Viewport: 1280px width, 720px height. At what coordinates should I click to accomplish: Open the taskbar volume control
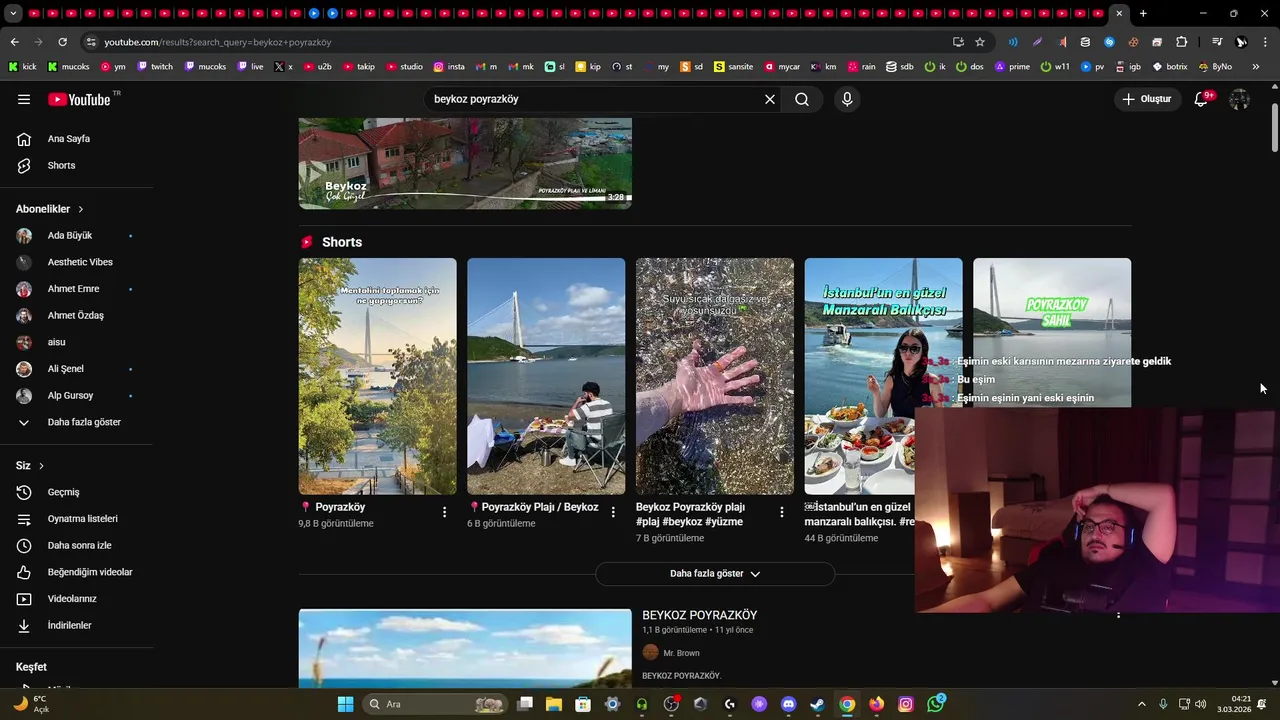click(1200, 704)
